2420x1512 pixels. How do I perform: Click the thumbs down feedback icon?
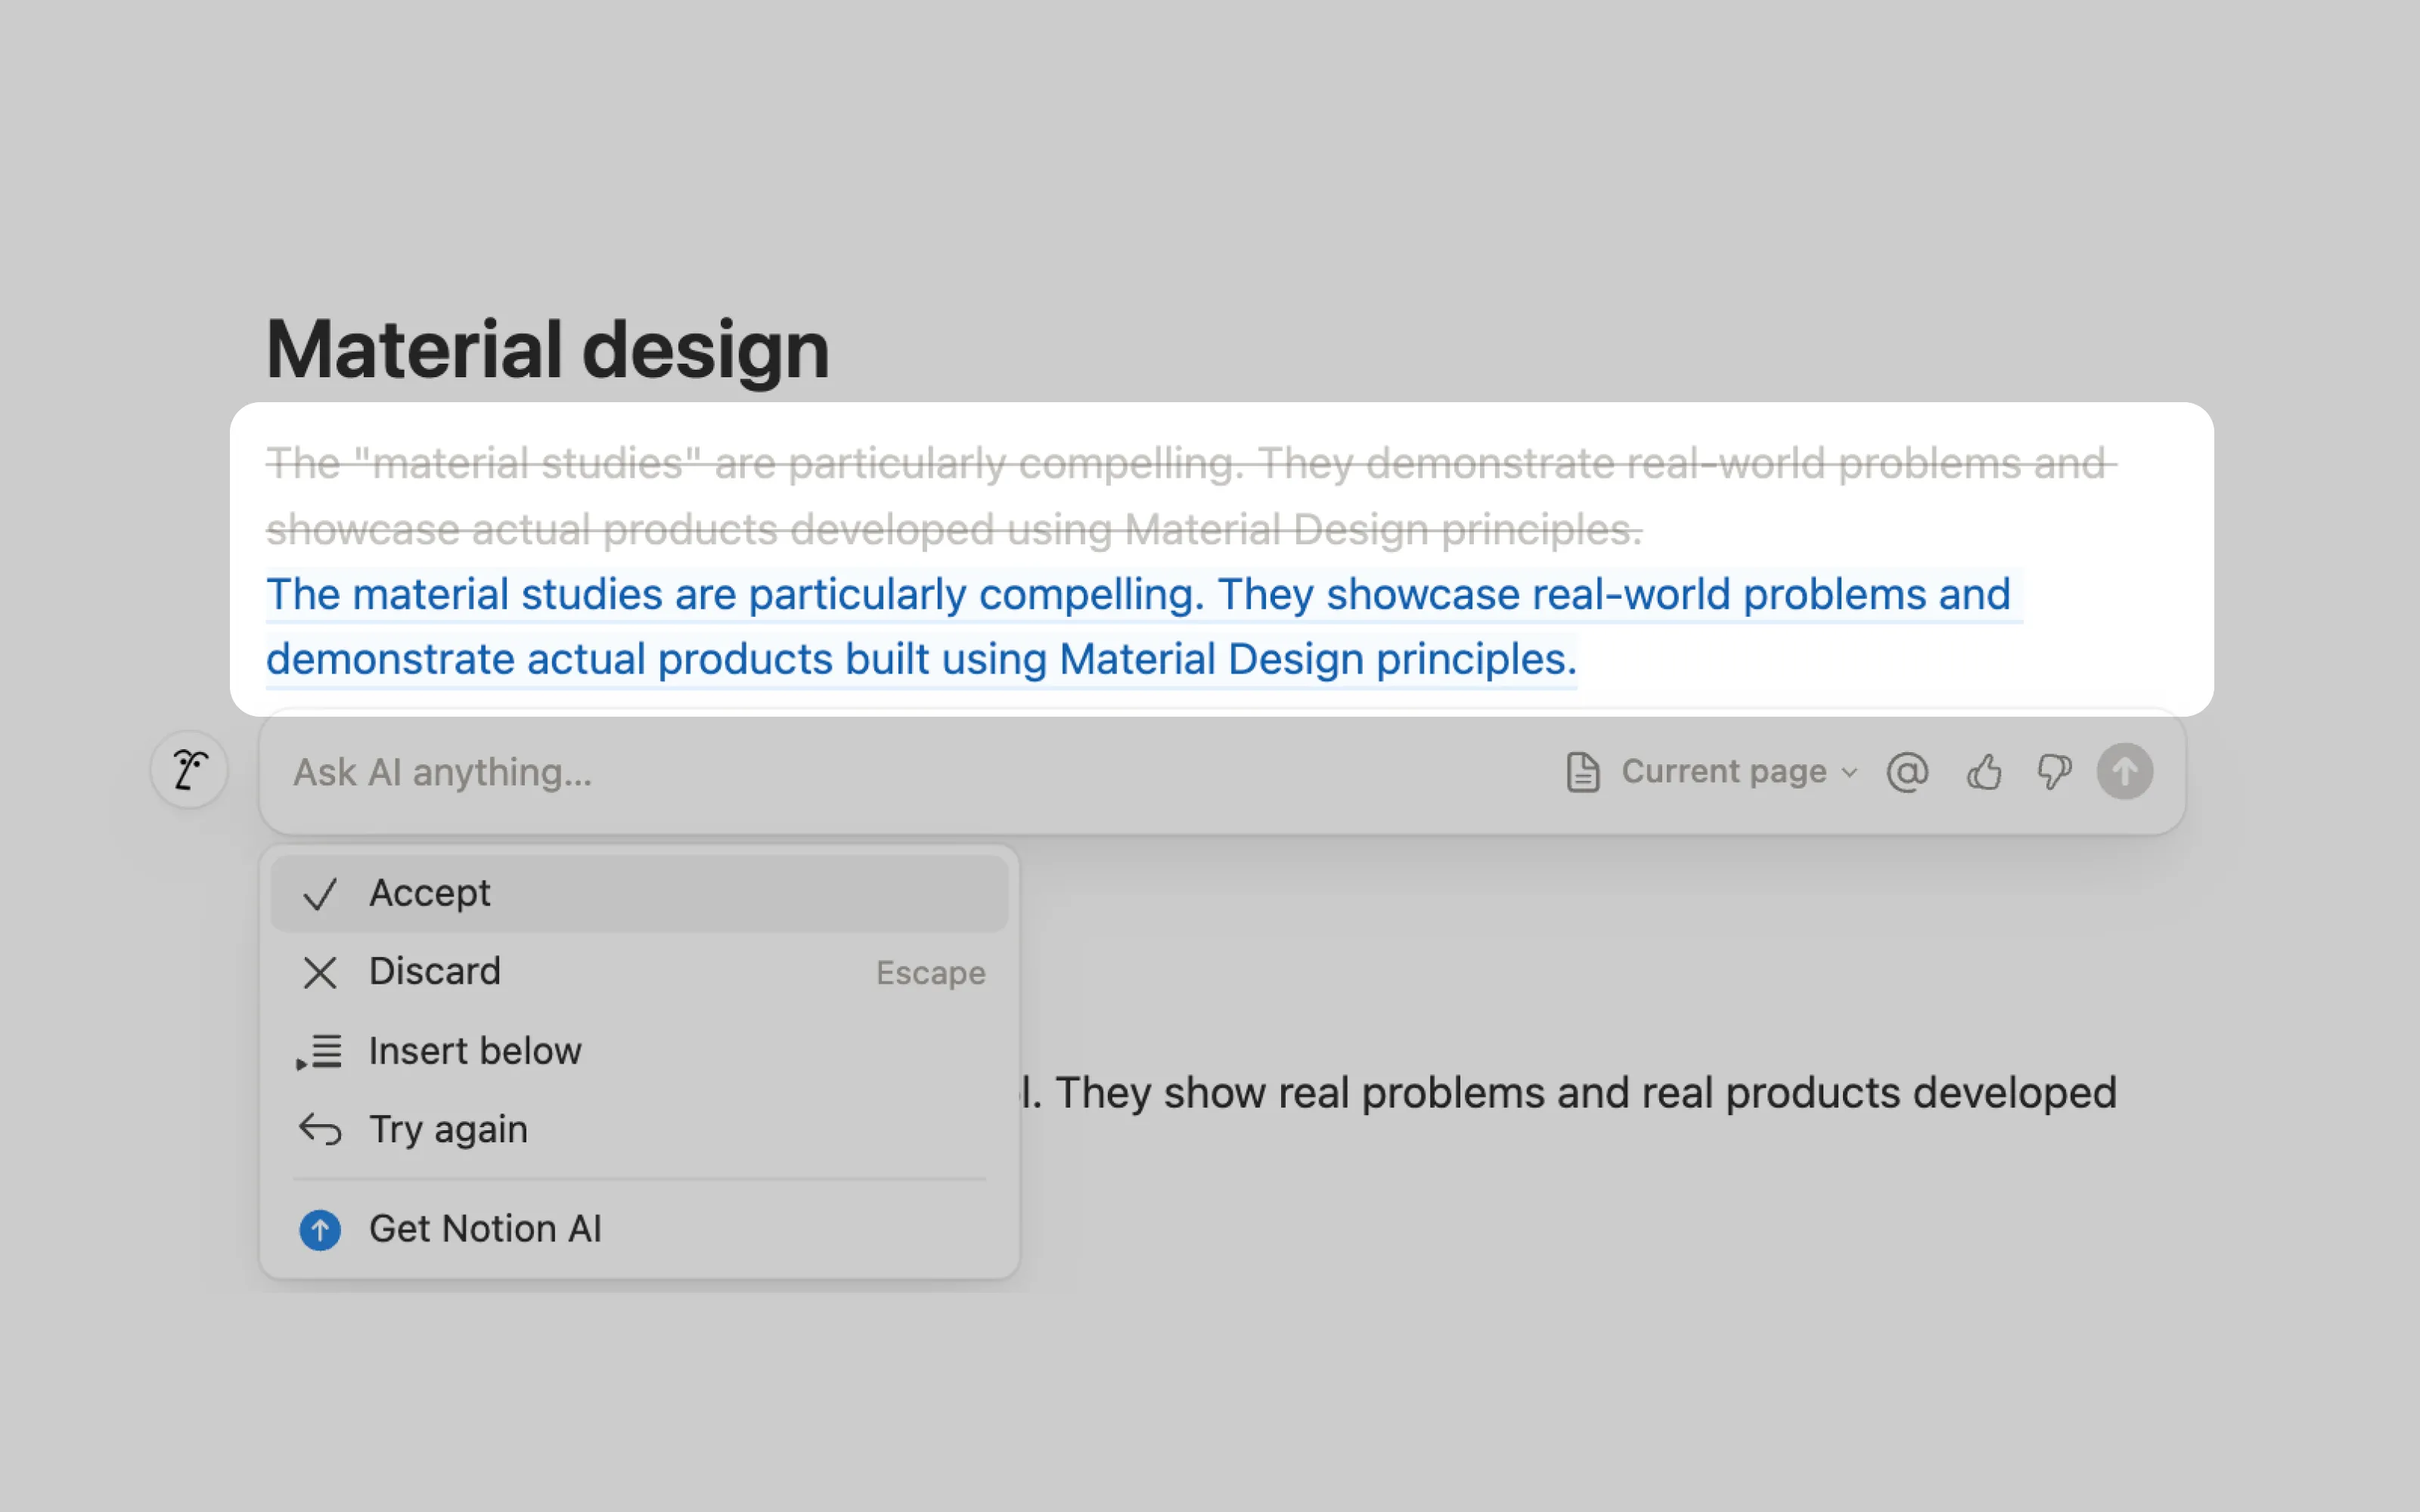point(2054,772)
